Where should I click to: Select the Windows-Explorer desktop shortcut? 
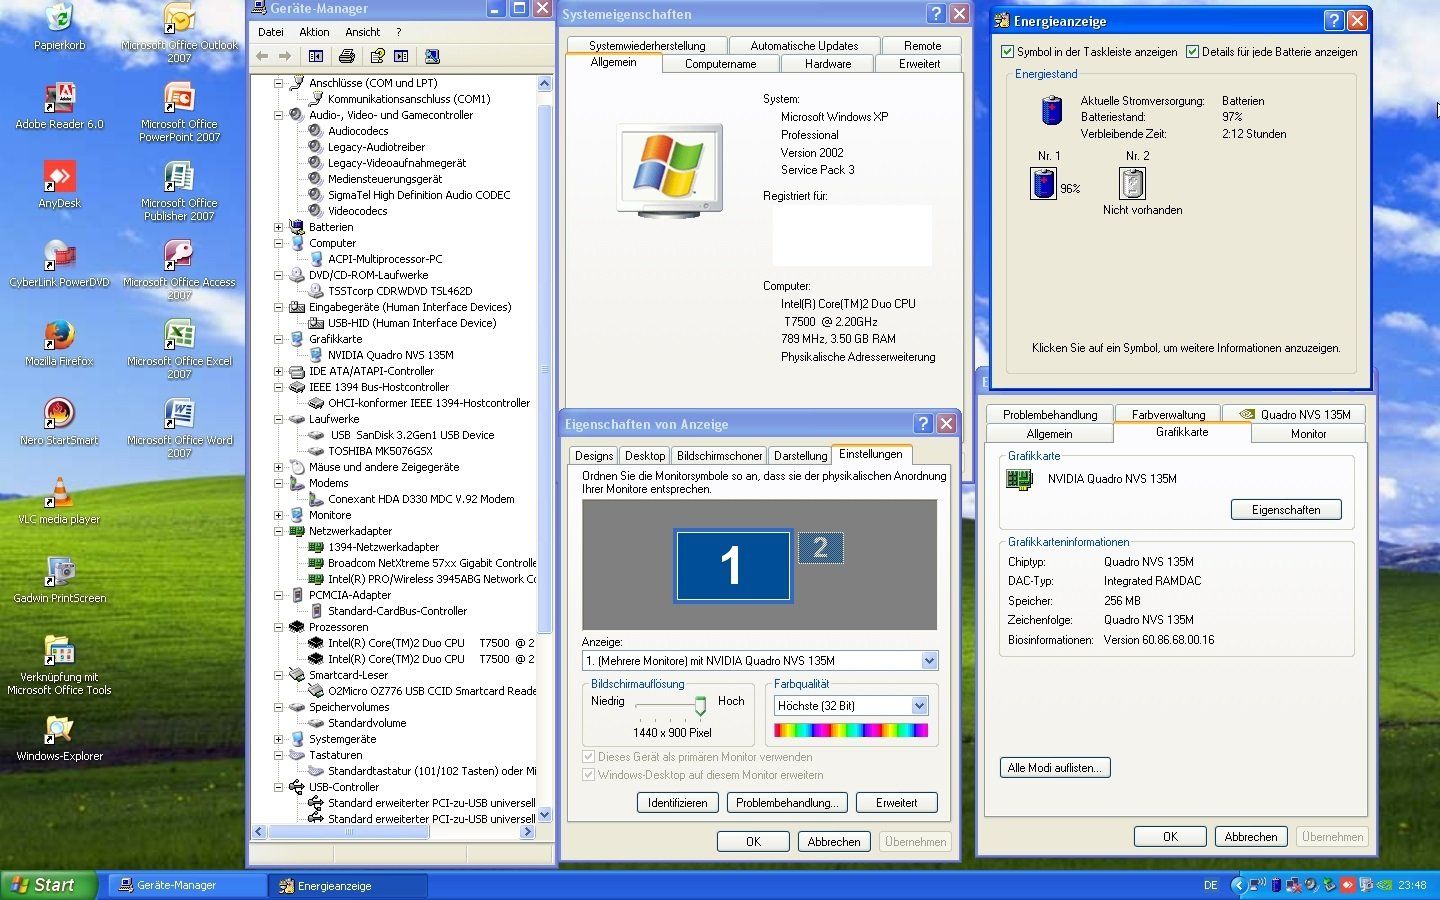[59, 737]
